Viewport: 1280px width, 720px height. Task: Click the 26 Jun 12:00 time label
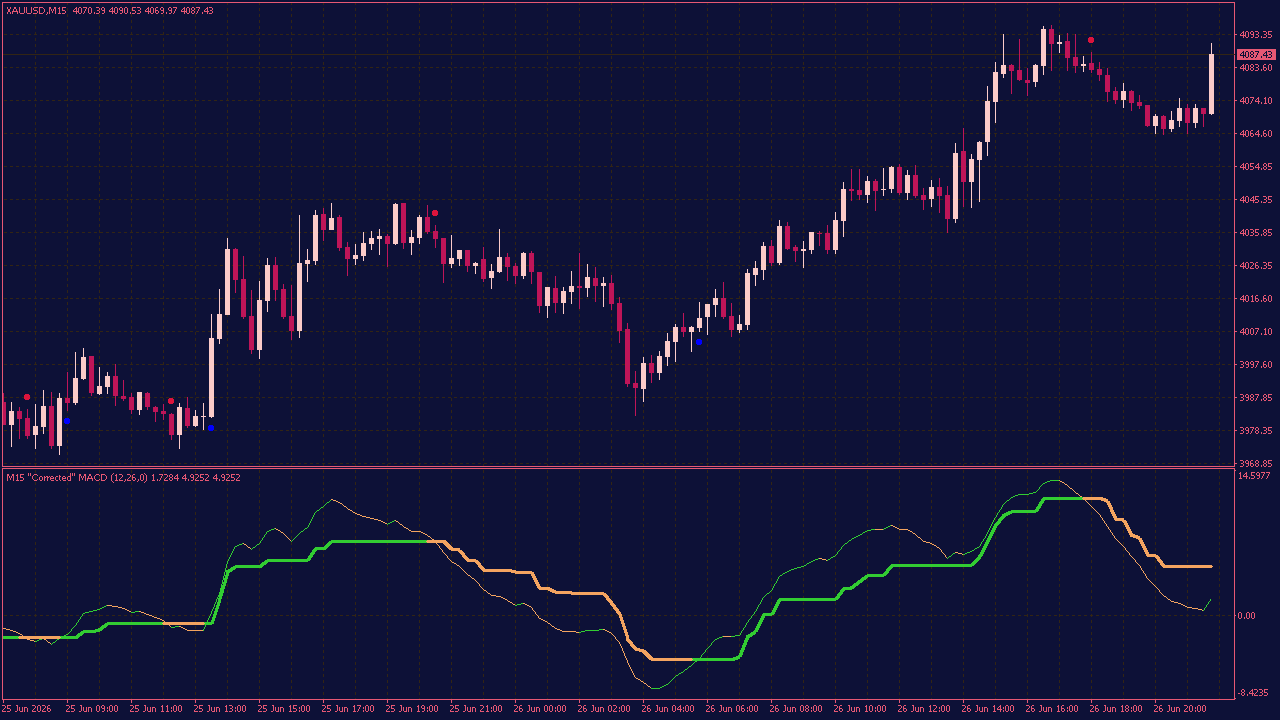(925, 708)
